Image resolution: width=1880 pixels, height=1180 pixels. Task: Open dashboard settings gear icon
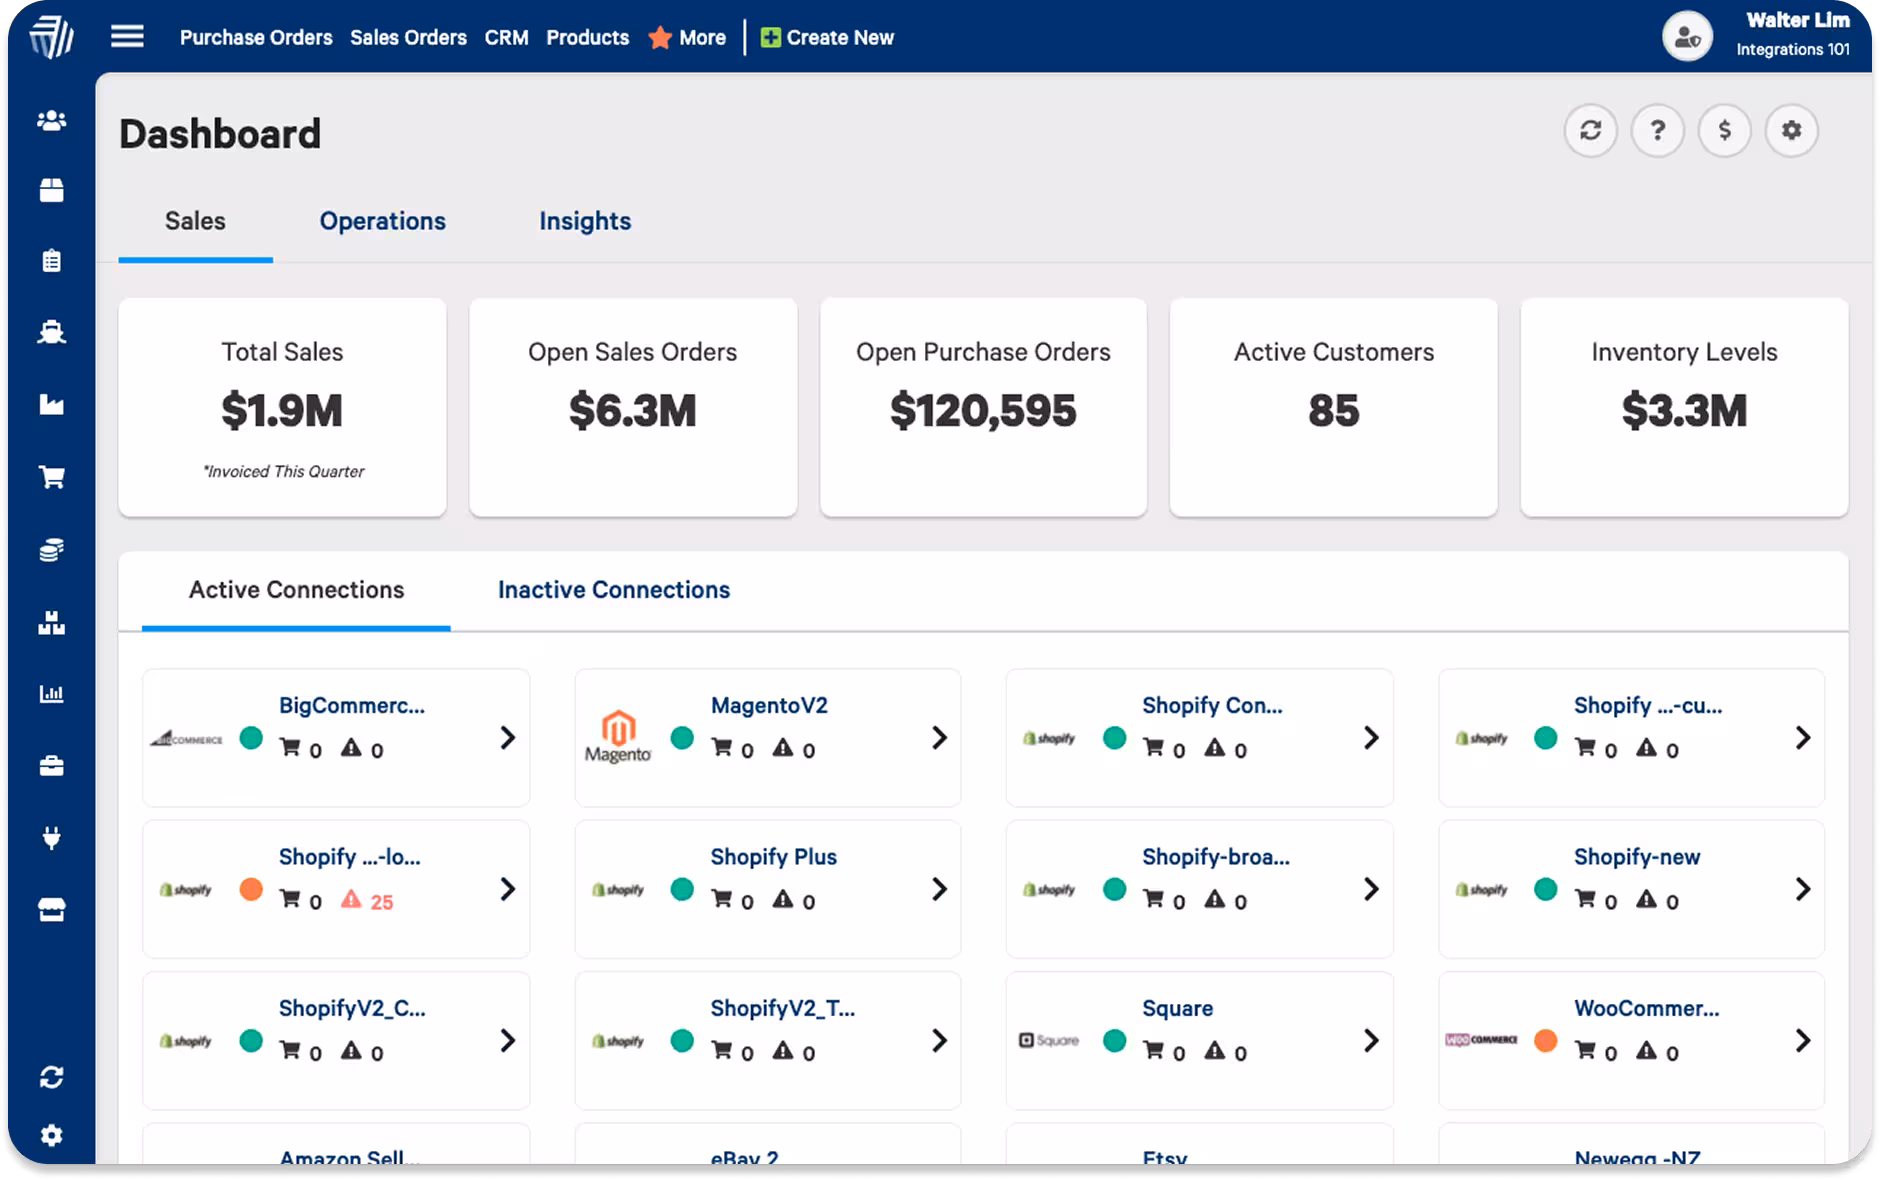(1791, 130)
